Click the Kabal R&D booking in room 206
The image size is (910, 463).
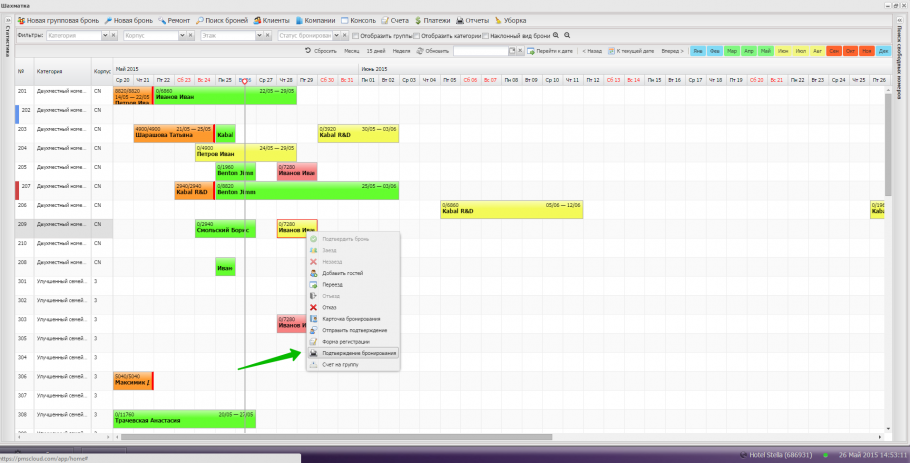[x=510, y=208]
